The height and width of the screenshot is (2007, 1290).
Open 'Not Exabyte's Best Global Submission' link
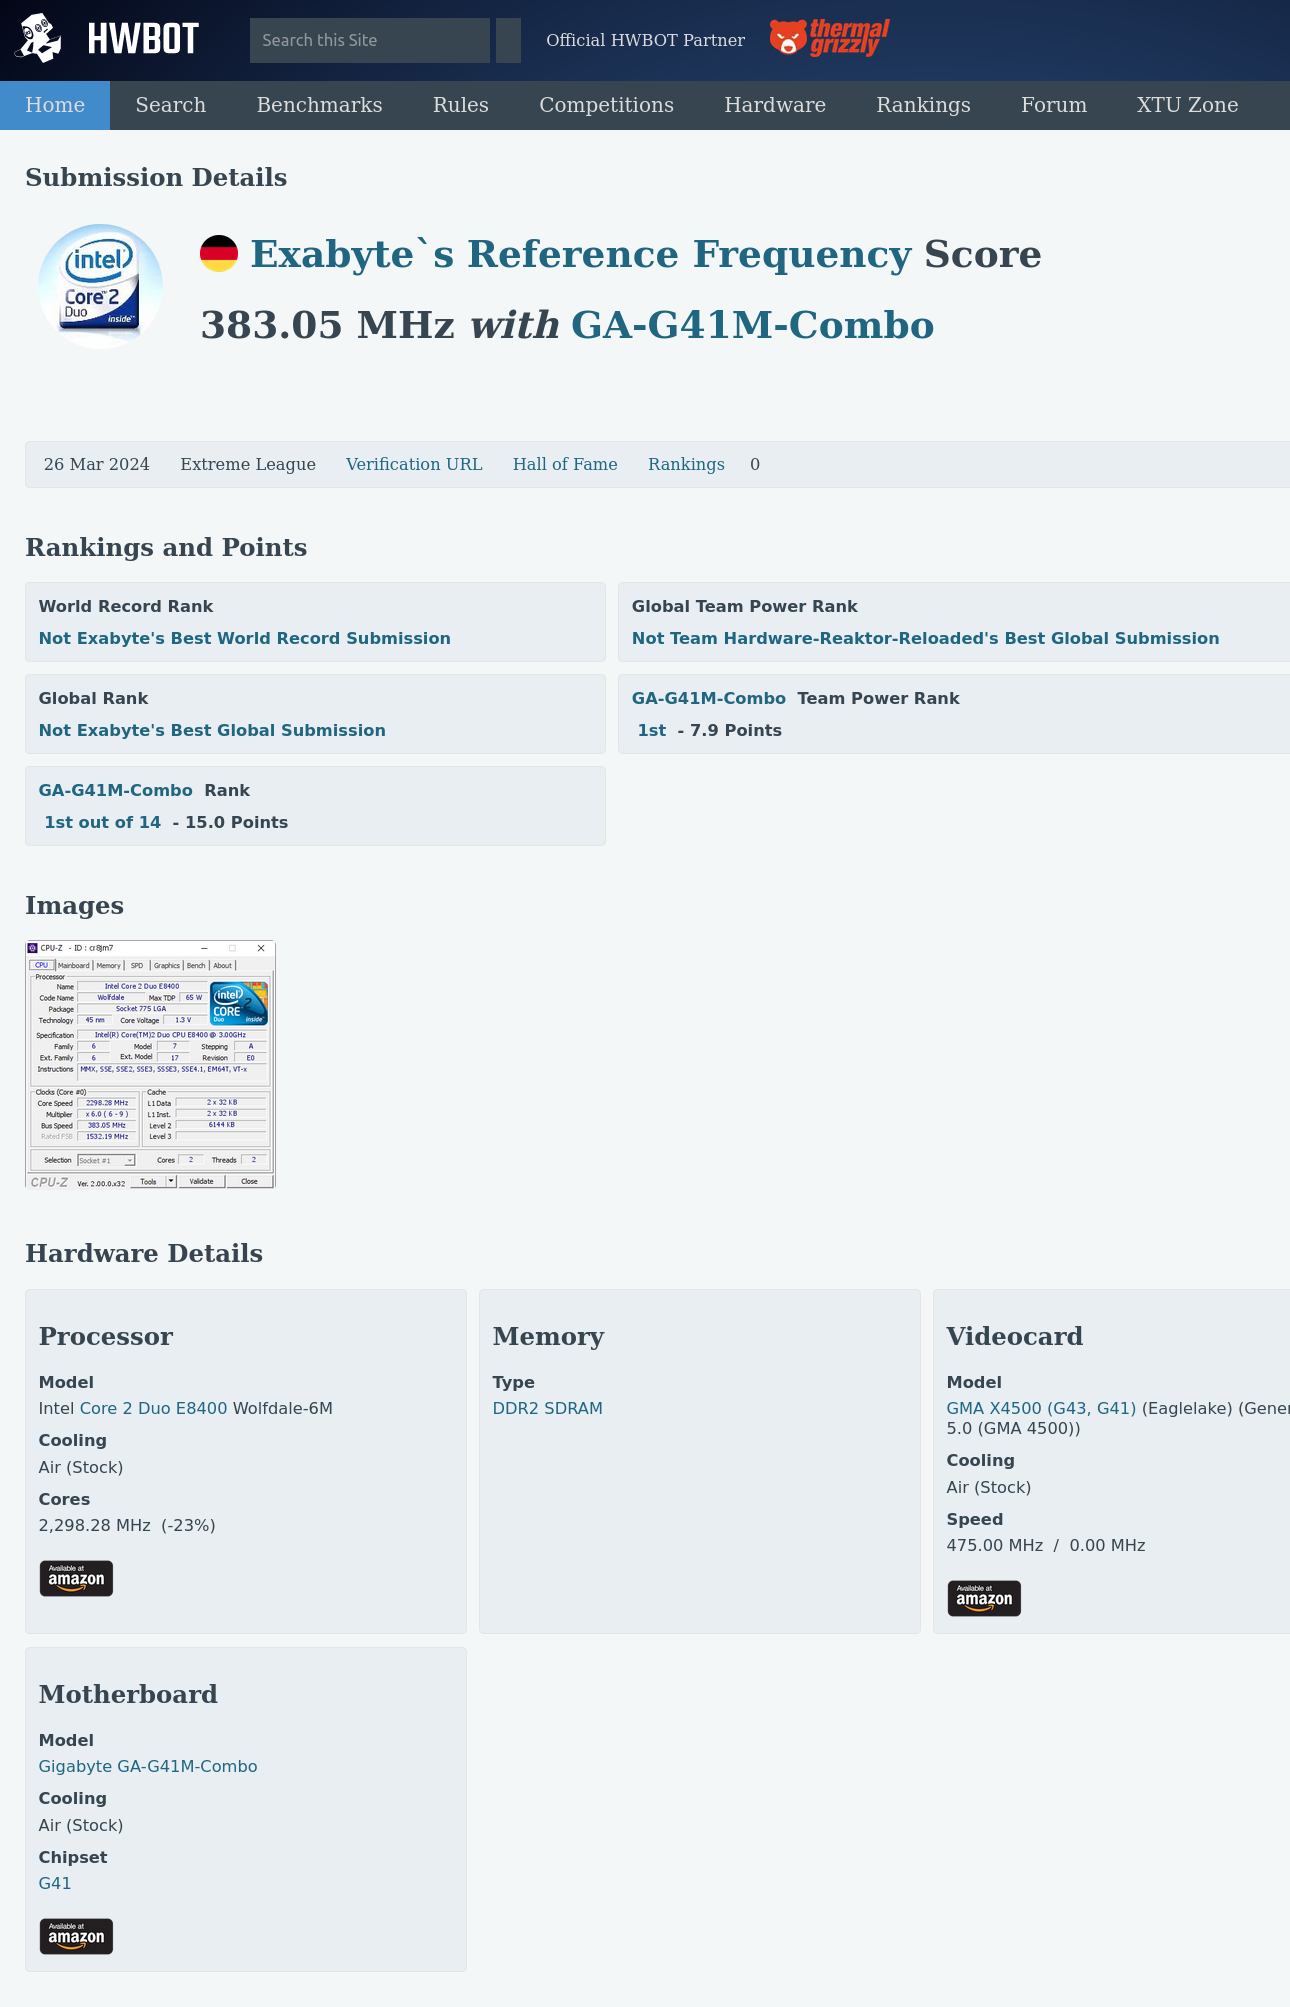click(212, 730)
